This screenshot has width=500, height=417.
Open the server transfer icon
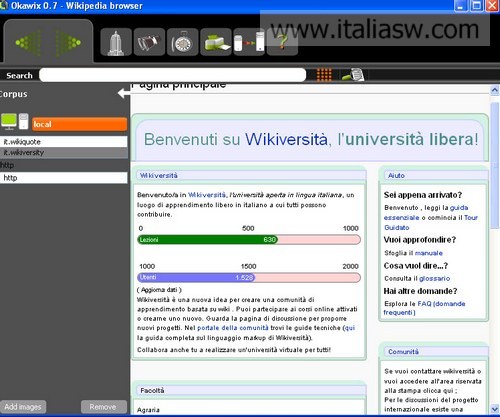click(x=249, y=42)
